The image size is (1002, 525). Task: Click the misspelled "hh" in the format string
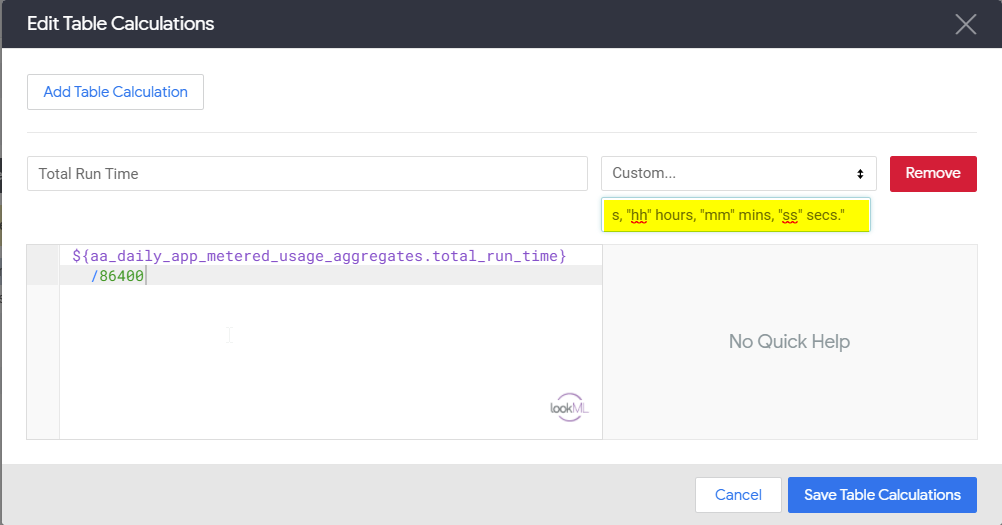pyautogui.click(x=638, y=215)
